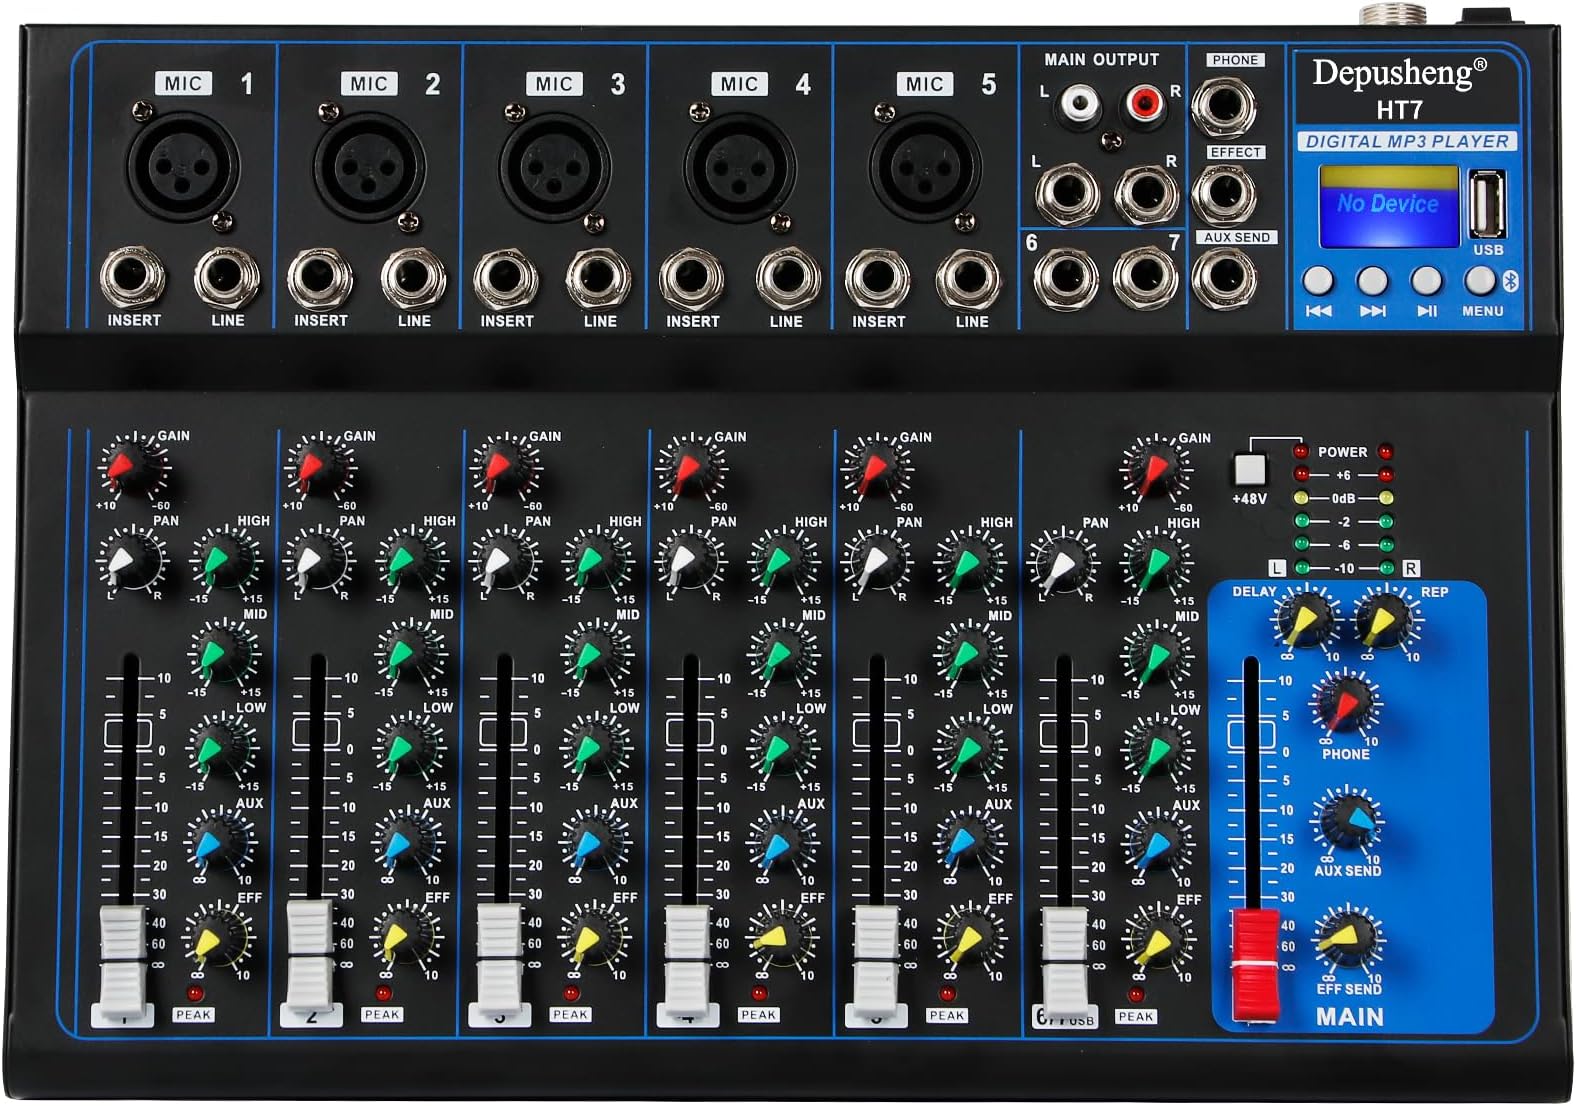Screen dimensions: 1576x1106
Task: Click the channel 7 input jack
Action: pos(1146,279)
